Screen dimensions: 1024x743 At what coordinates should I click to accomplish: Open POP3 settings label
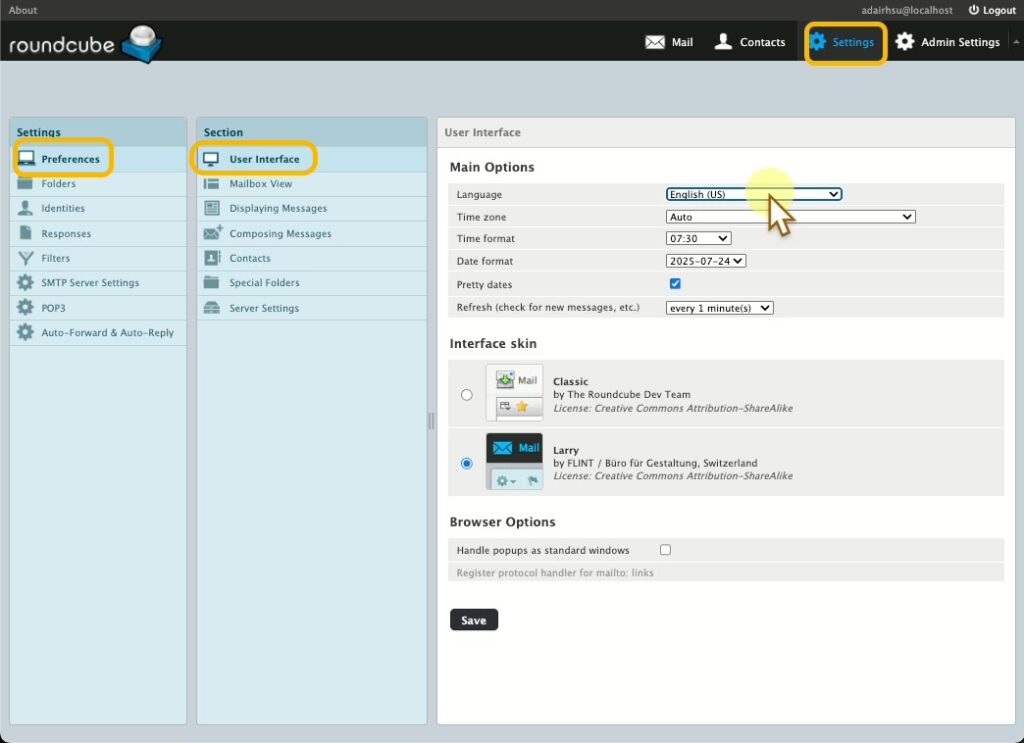tap(54, 308)
